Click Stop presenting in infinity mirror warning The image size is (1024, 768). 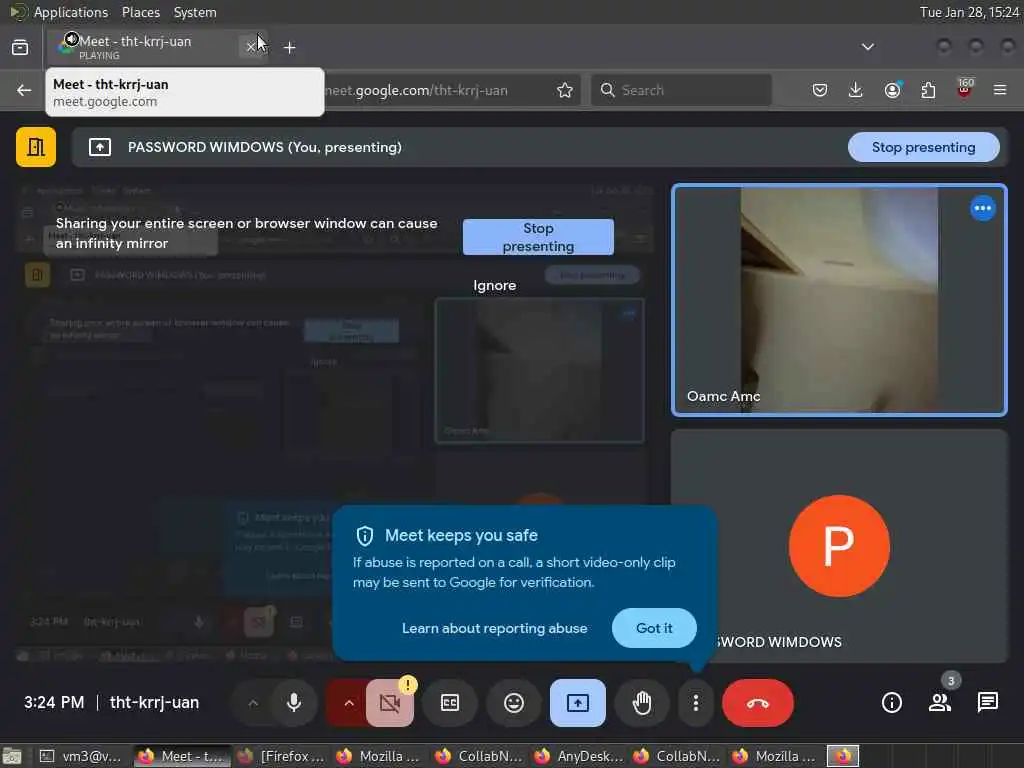click(x=538, y=236)
